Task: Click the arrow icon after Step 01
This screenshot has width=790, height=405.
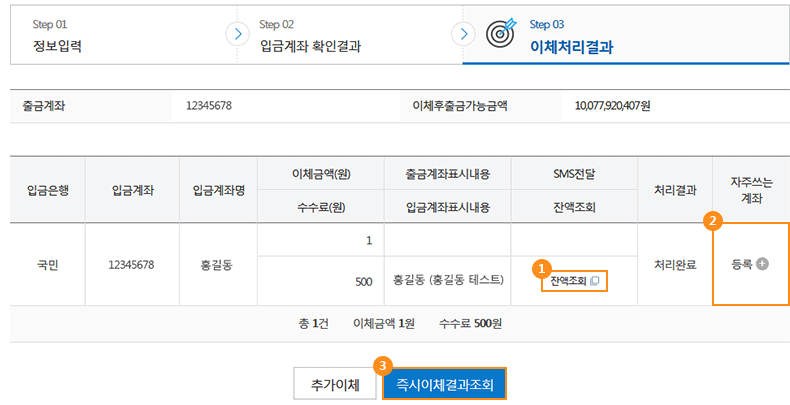Action: pyautogui.click(x=237, y=34)
